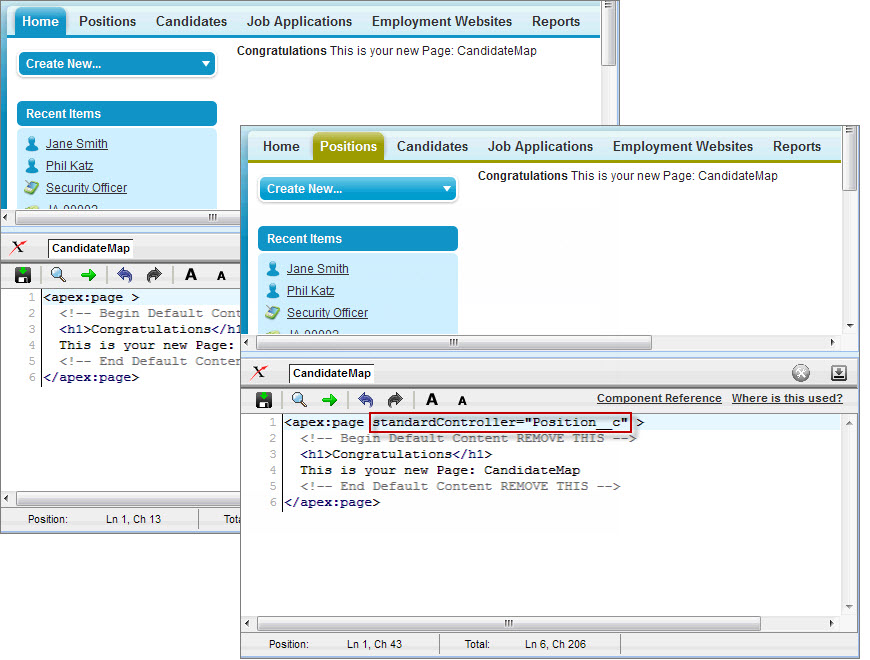Open the Component Reference link

coord(659,398)
